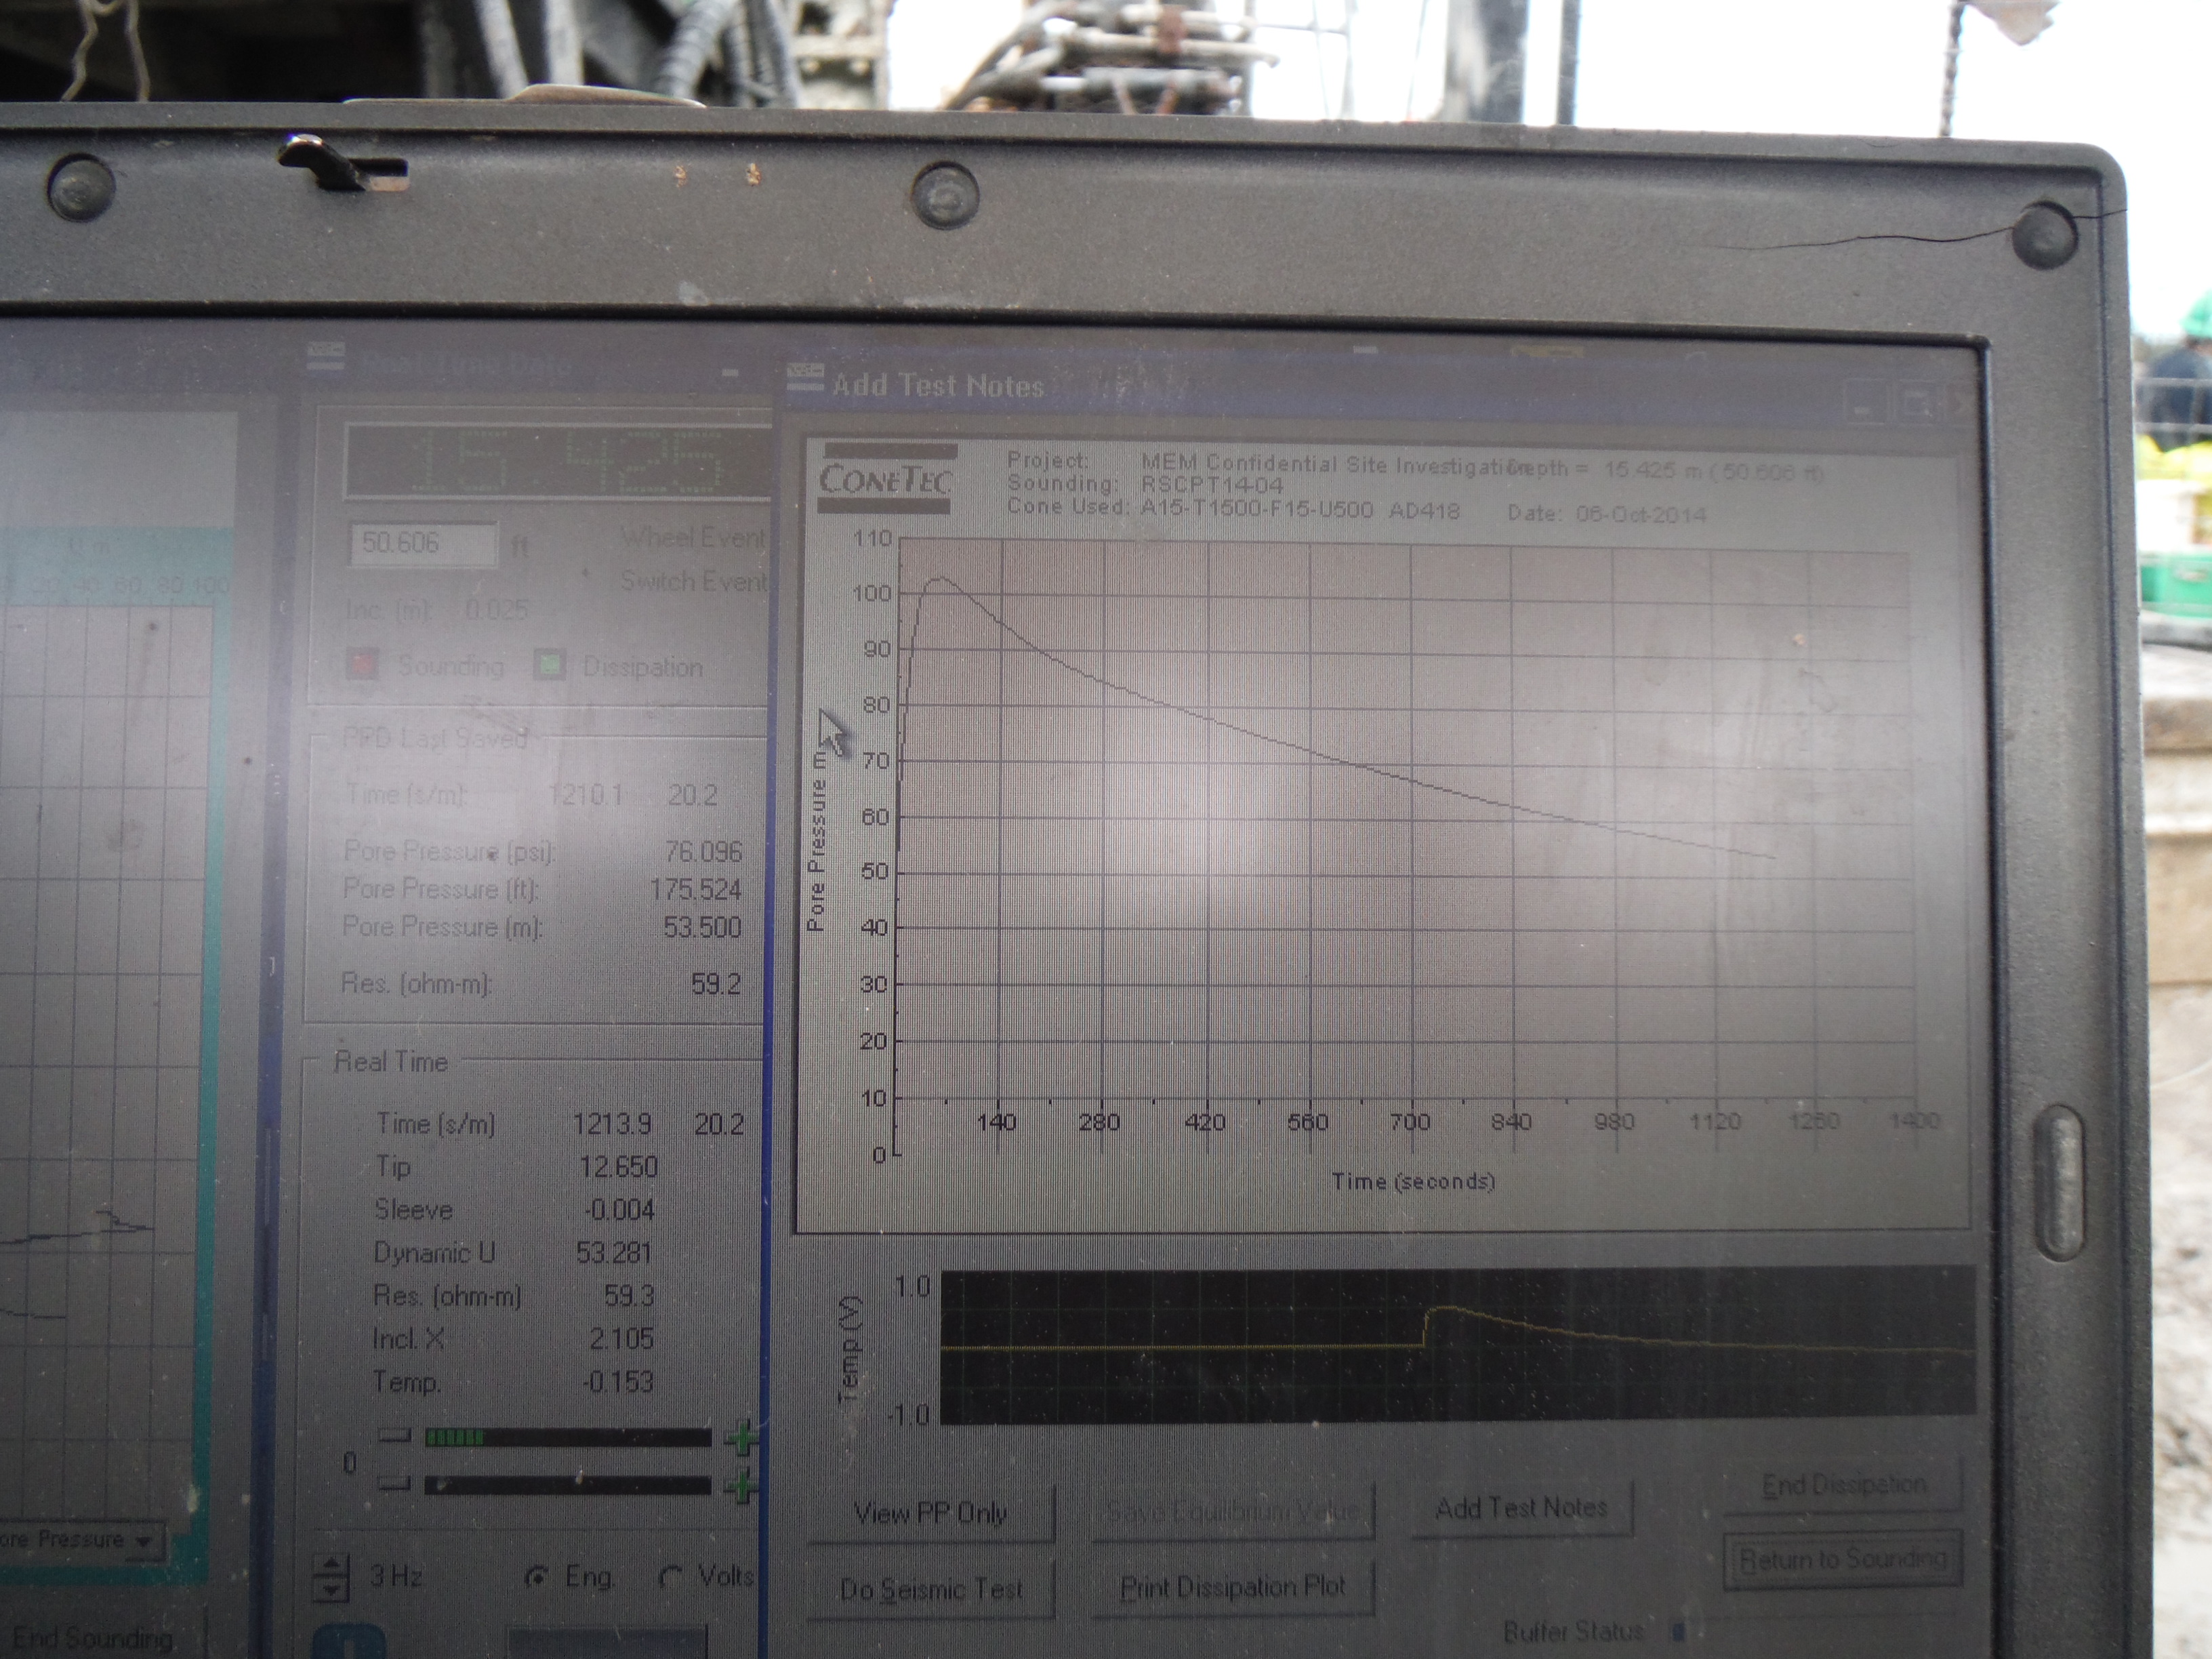This screenshot has width=2212, height=1659.
Task: Decrease sampling rate with Hz down arrow
Action: coord(331,1588)
